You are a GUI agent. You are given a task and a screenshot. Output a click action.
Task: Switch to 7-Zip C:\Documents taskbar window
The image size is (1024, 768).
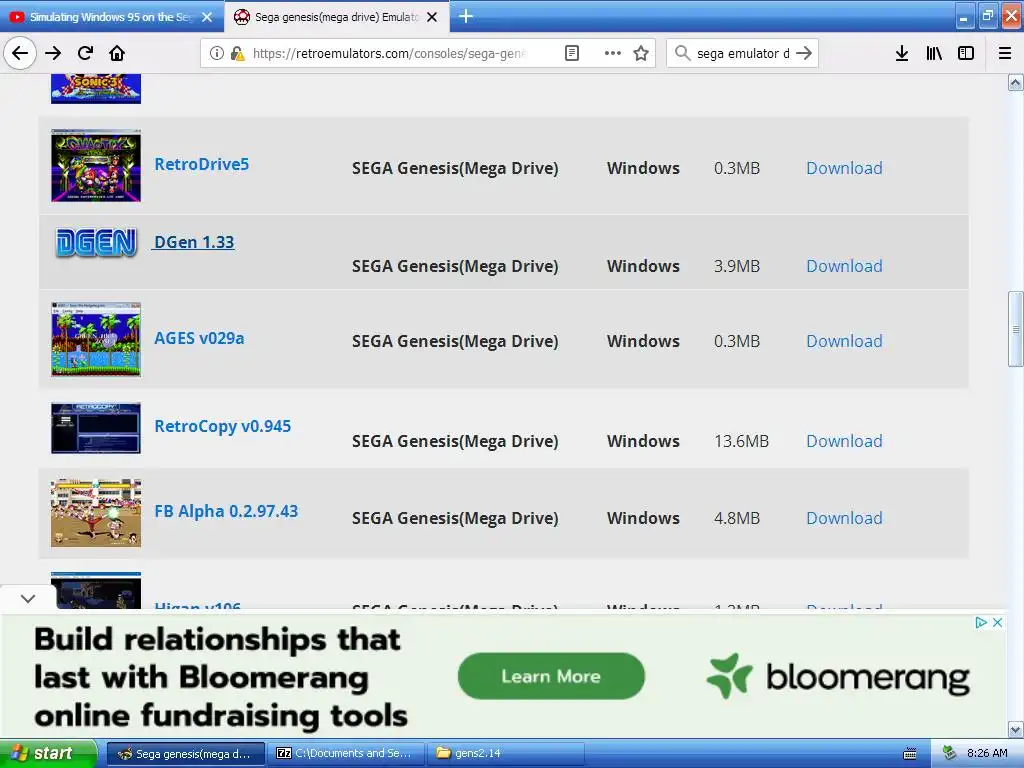click(x=345, y=754)
